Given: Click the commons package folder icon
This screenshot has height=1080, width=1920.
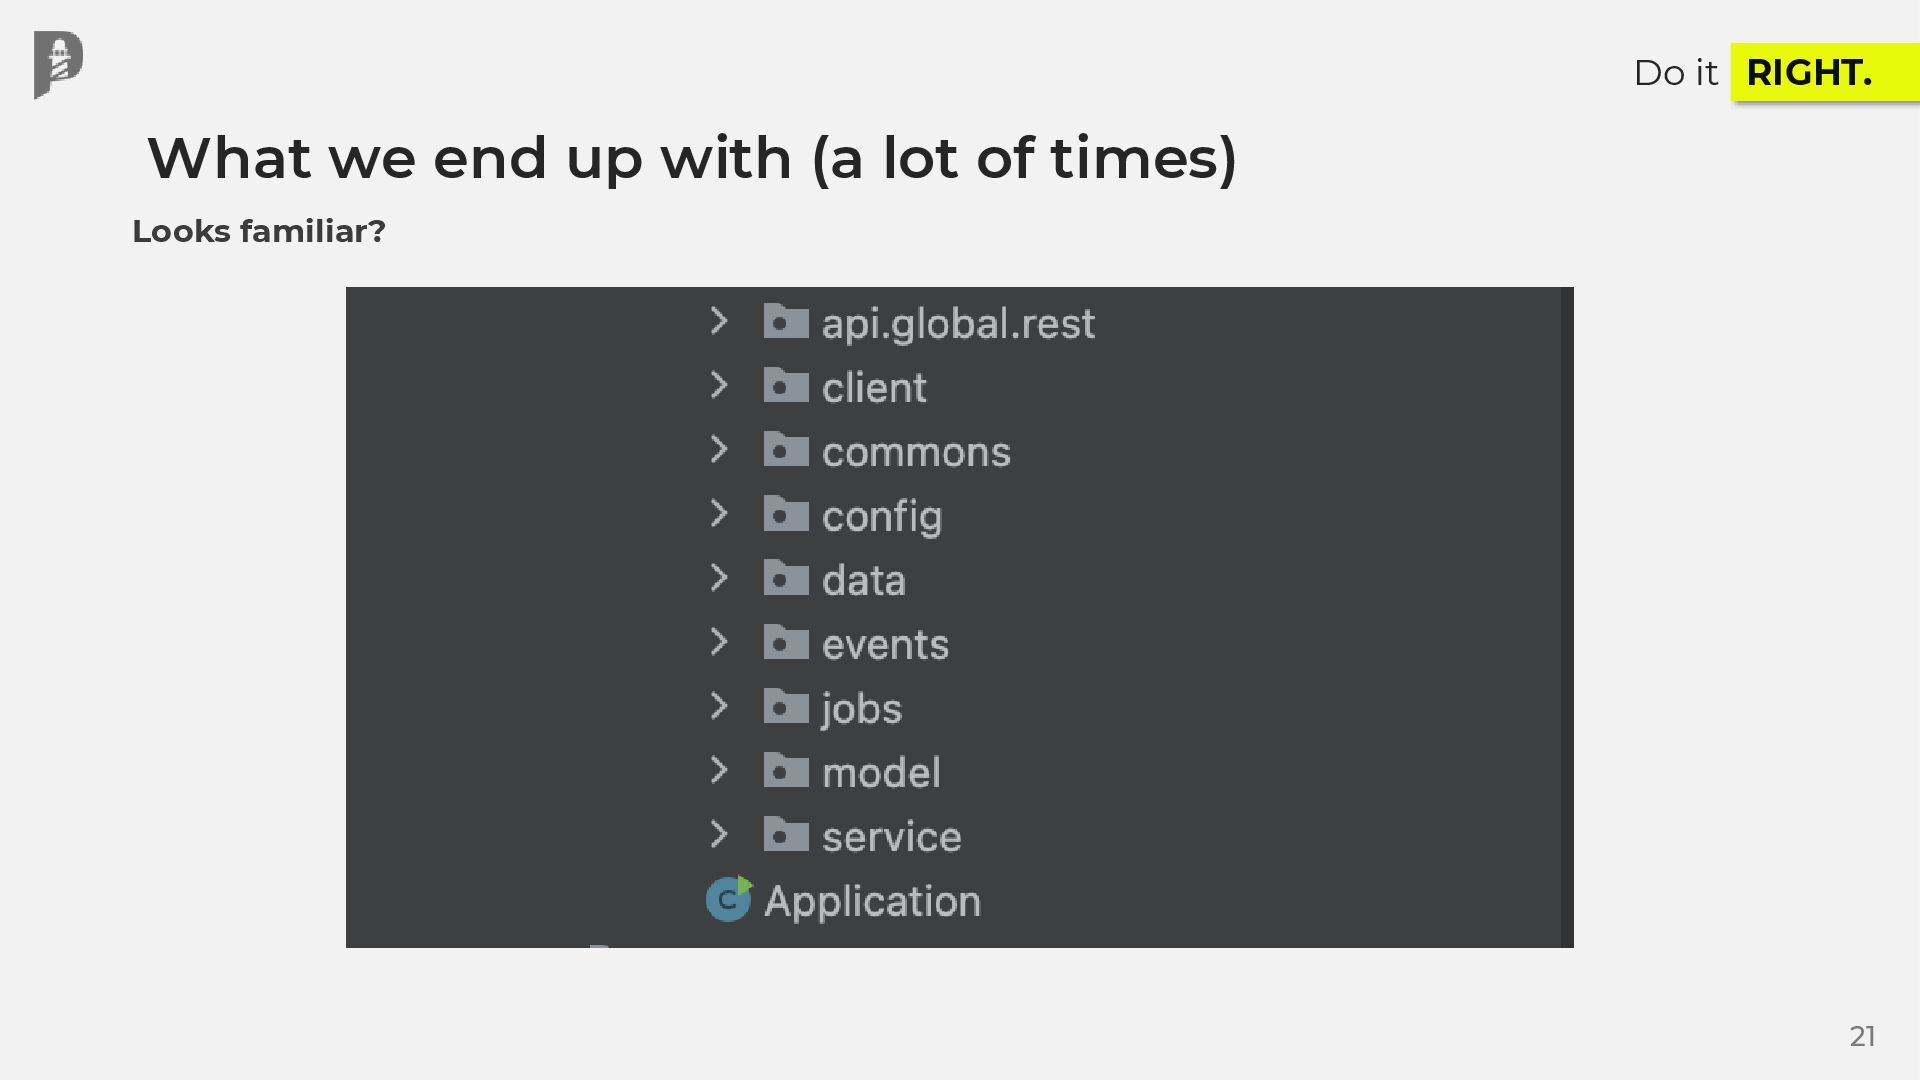Looking at the screenshot, I should 786,450.
